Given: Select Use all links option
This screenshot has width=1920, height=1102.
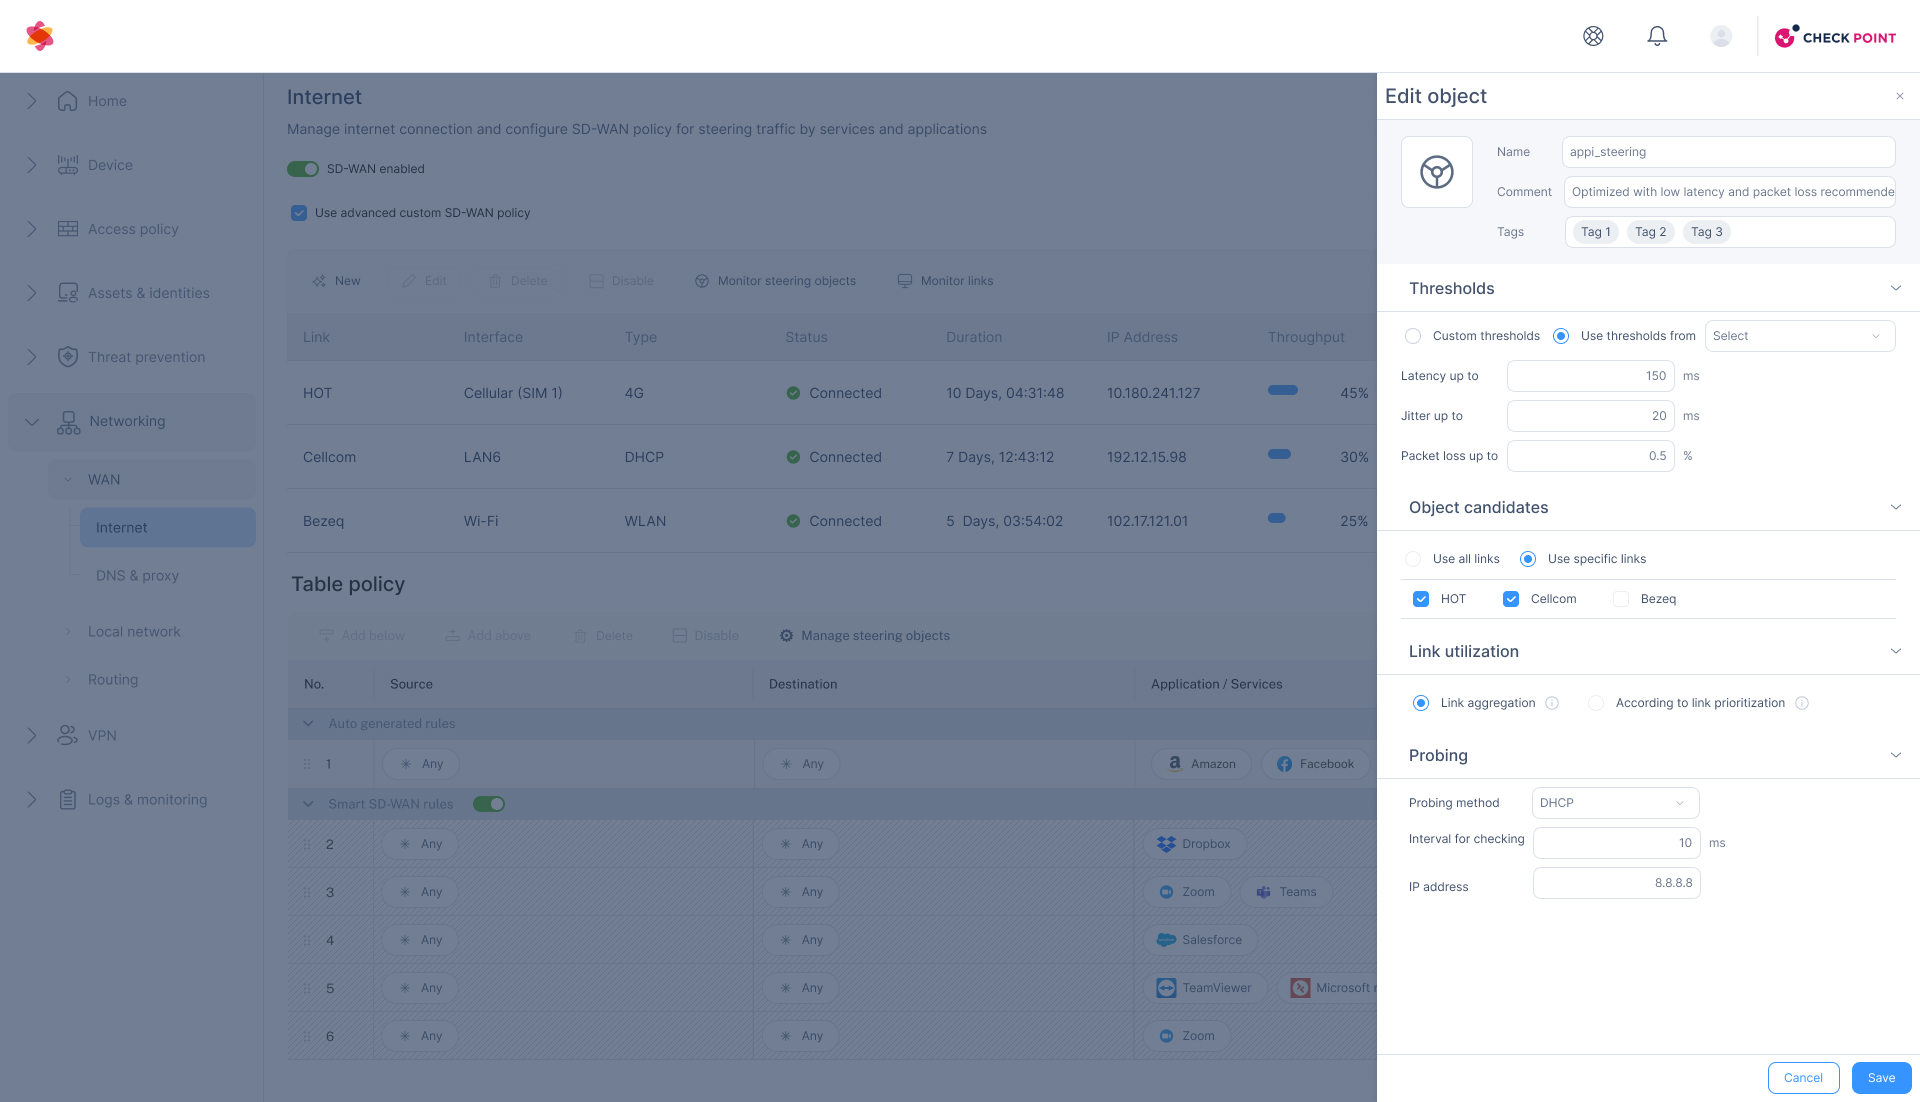Looking at the screenshot, I should (1413, 559).
